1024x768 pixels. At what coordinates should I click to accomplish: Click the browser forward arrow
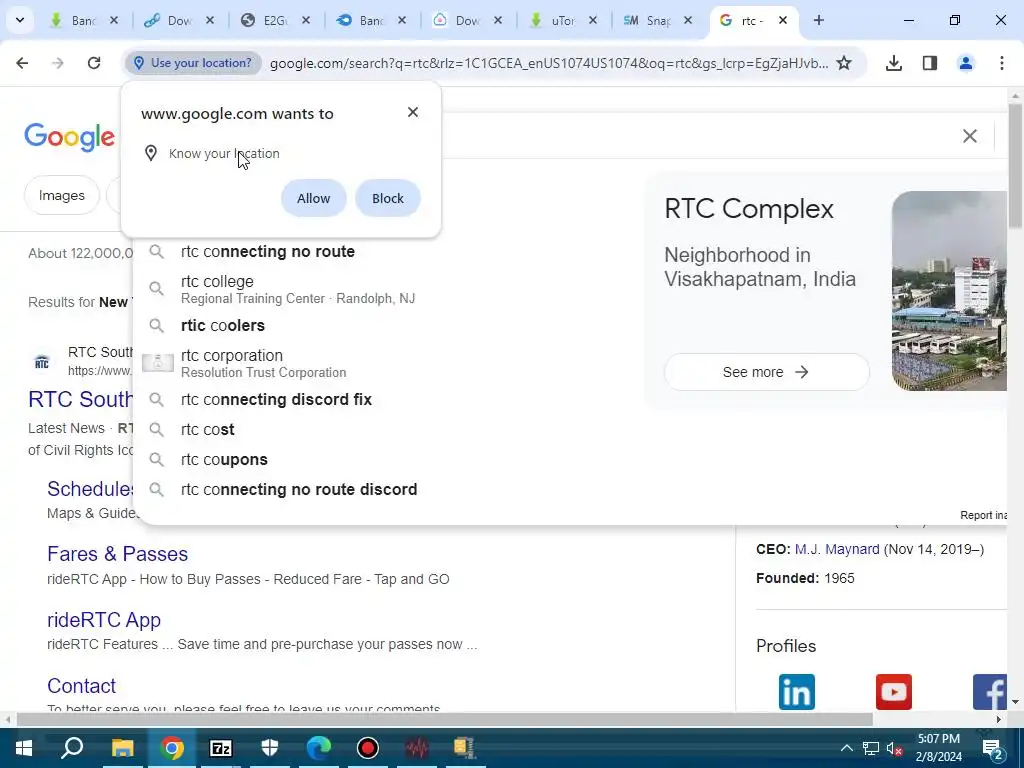point(57,63)
